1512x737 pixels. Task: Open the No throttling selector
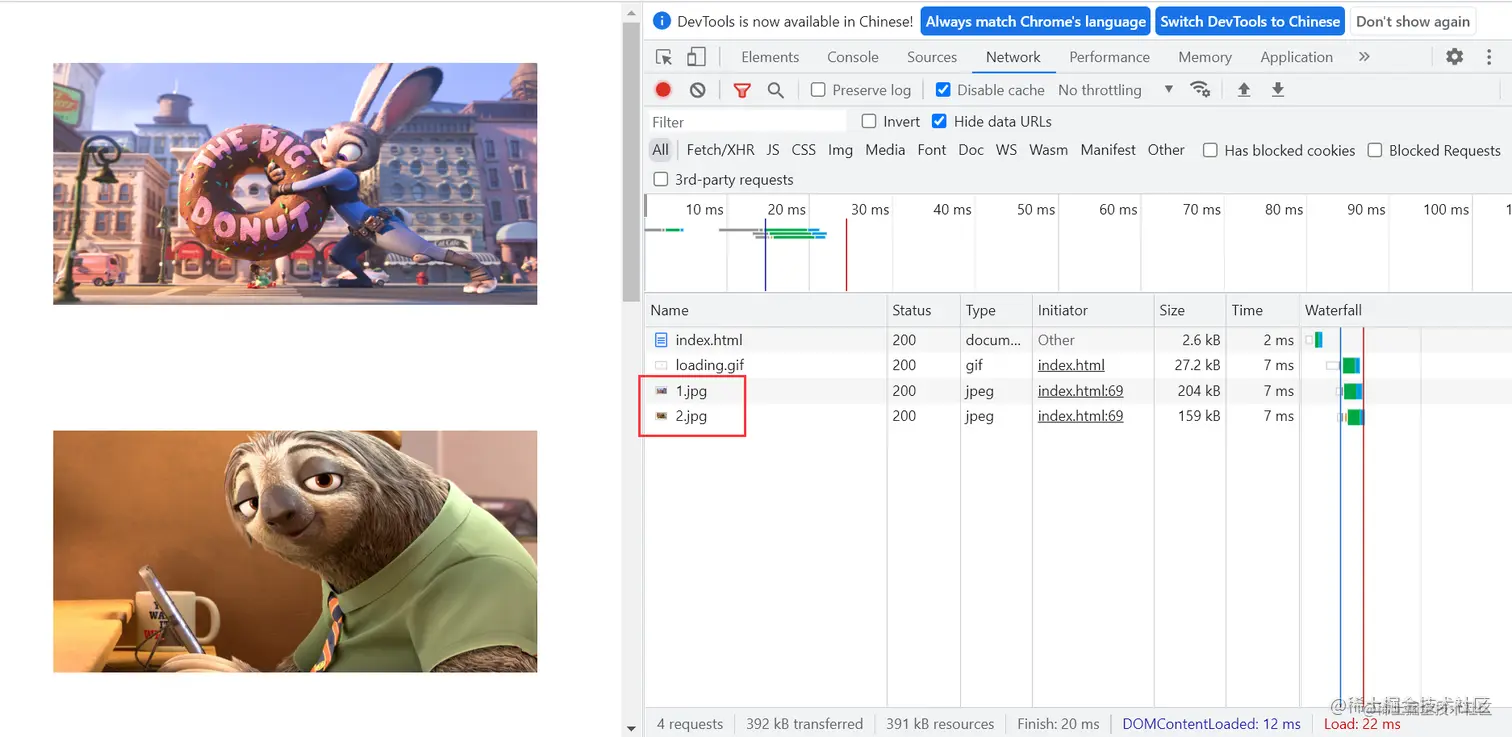pyautogui.click(x=1115, y=90)
